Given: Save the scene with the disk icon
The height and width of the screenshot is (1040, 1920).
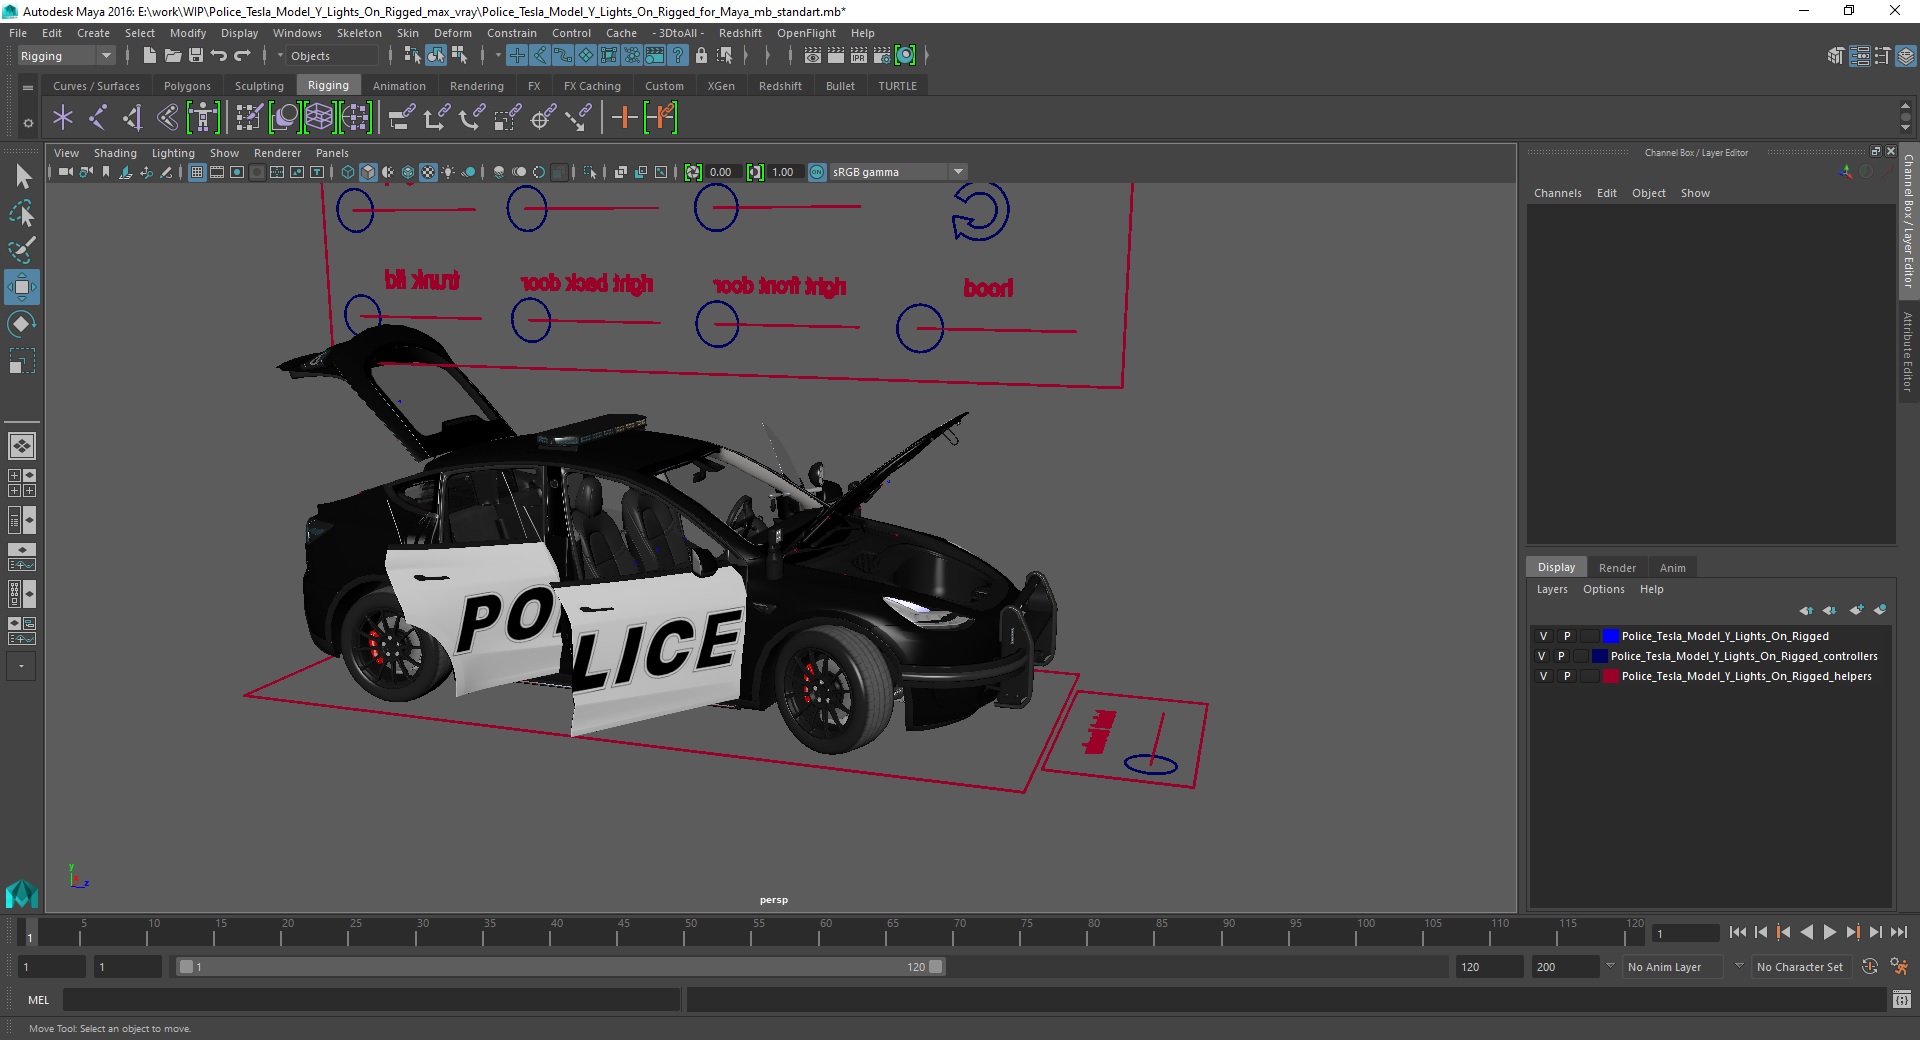Looking at the screenshot, I should [x=196, y=56].
